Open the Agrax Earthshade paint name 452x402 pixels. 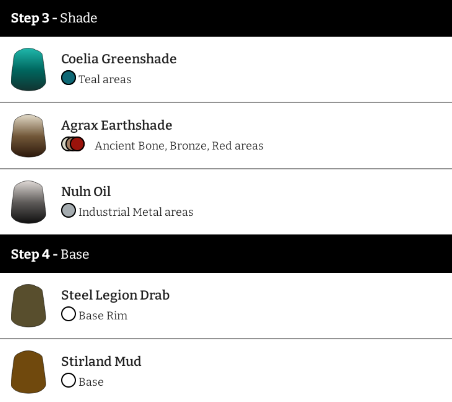[x=117, y=125]
